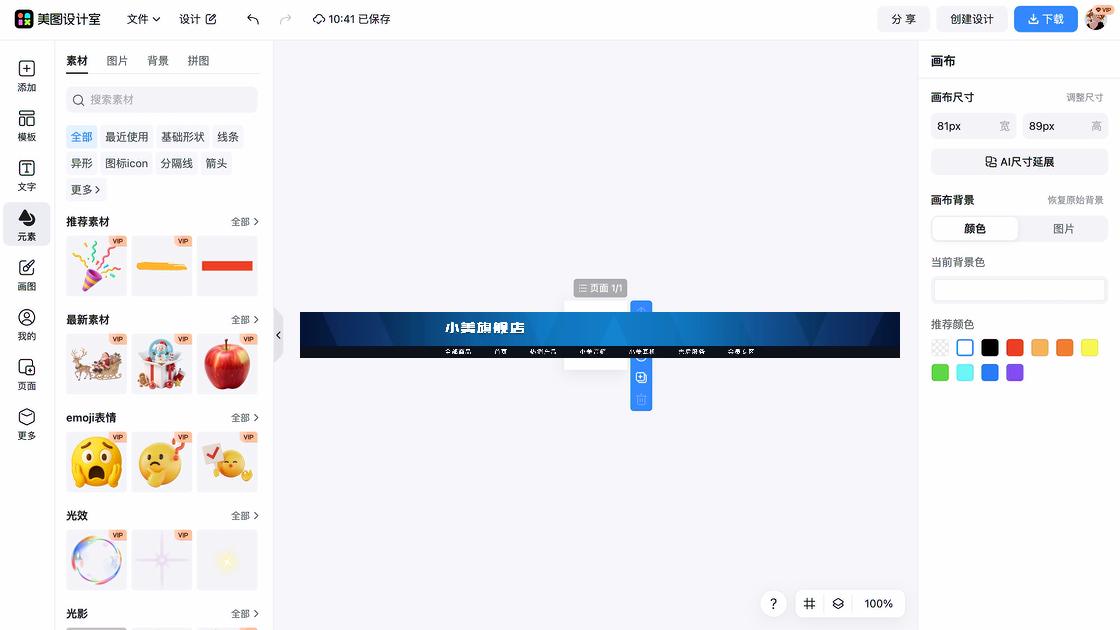Switch background mode to 图片

click(x=1063, y=229)
